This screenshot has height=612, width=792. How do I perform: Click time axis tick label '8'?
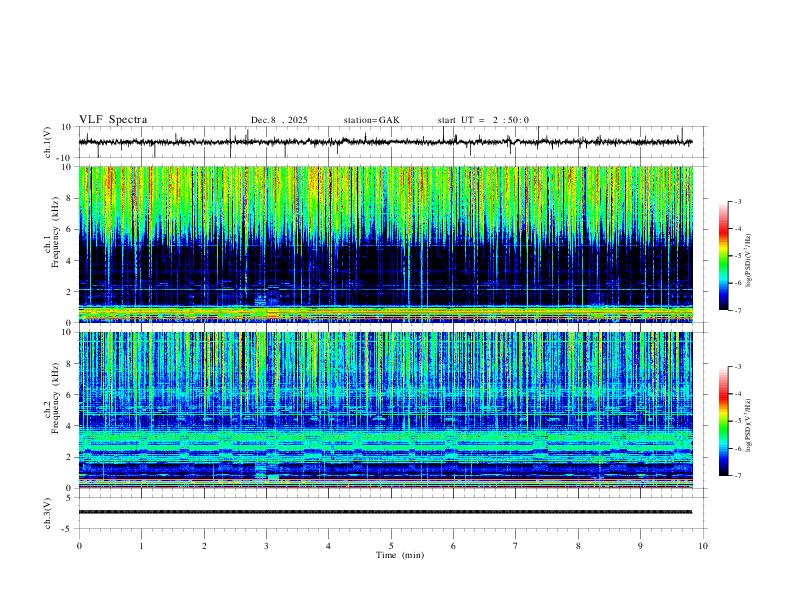coord(578,546)
